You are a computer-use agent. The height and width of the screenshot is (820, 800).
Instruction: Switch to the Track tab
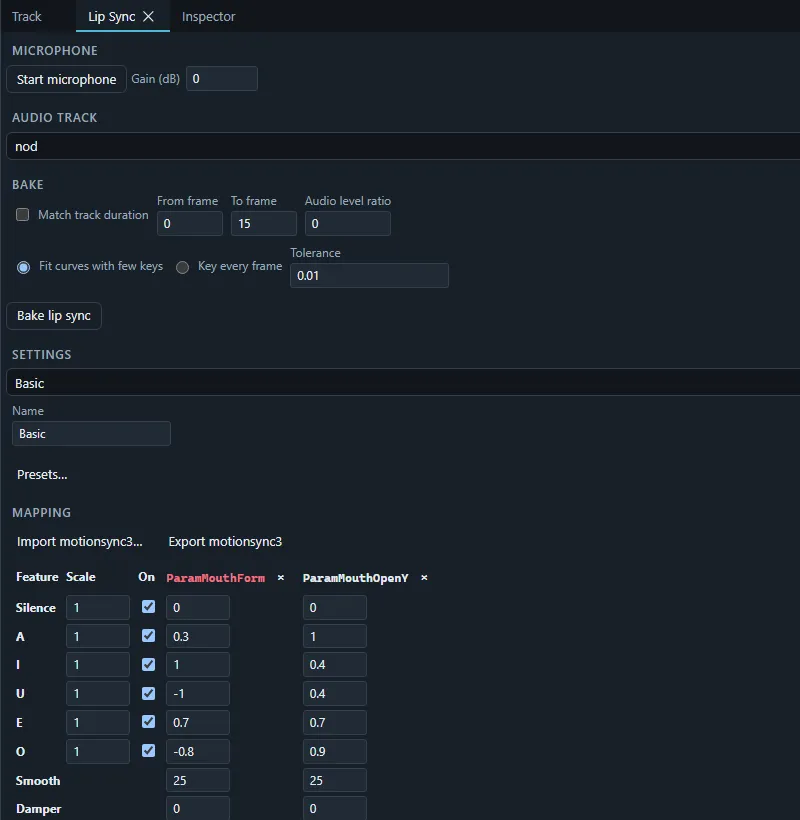click(27, 17)
